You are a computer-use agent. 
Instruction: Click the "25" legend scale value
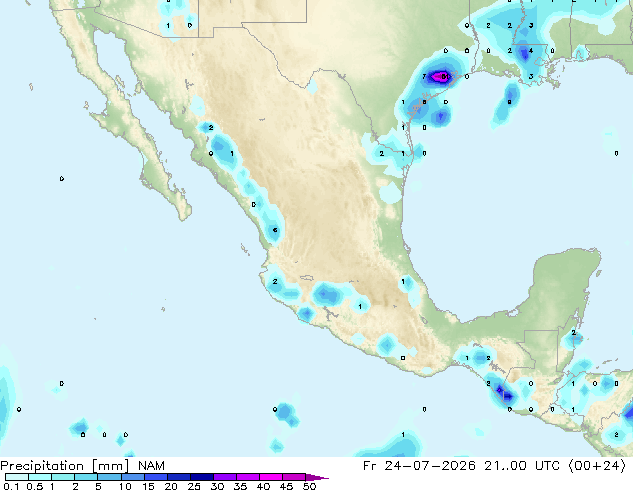(194, 486)
